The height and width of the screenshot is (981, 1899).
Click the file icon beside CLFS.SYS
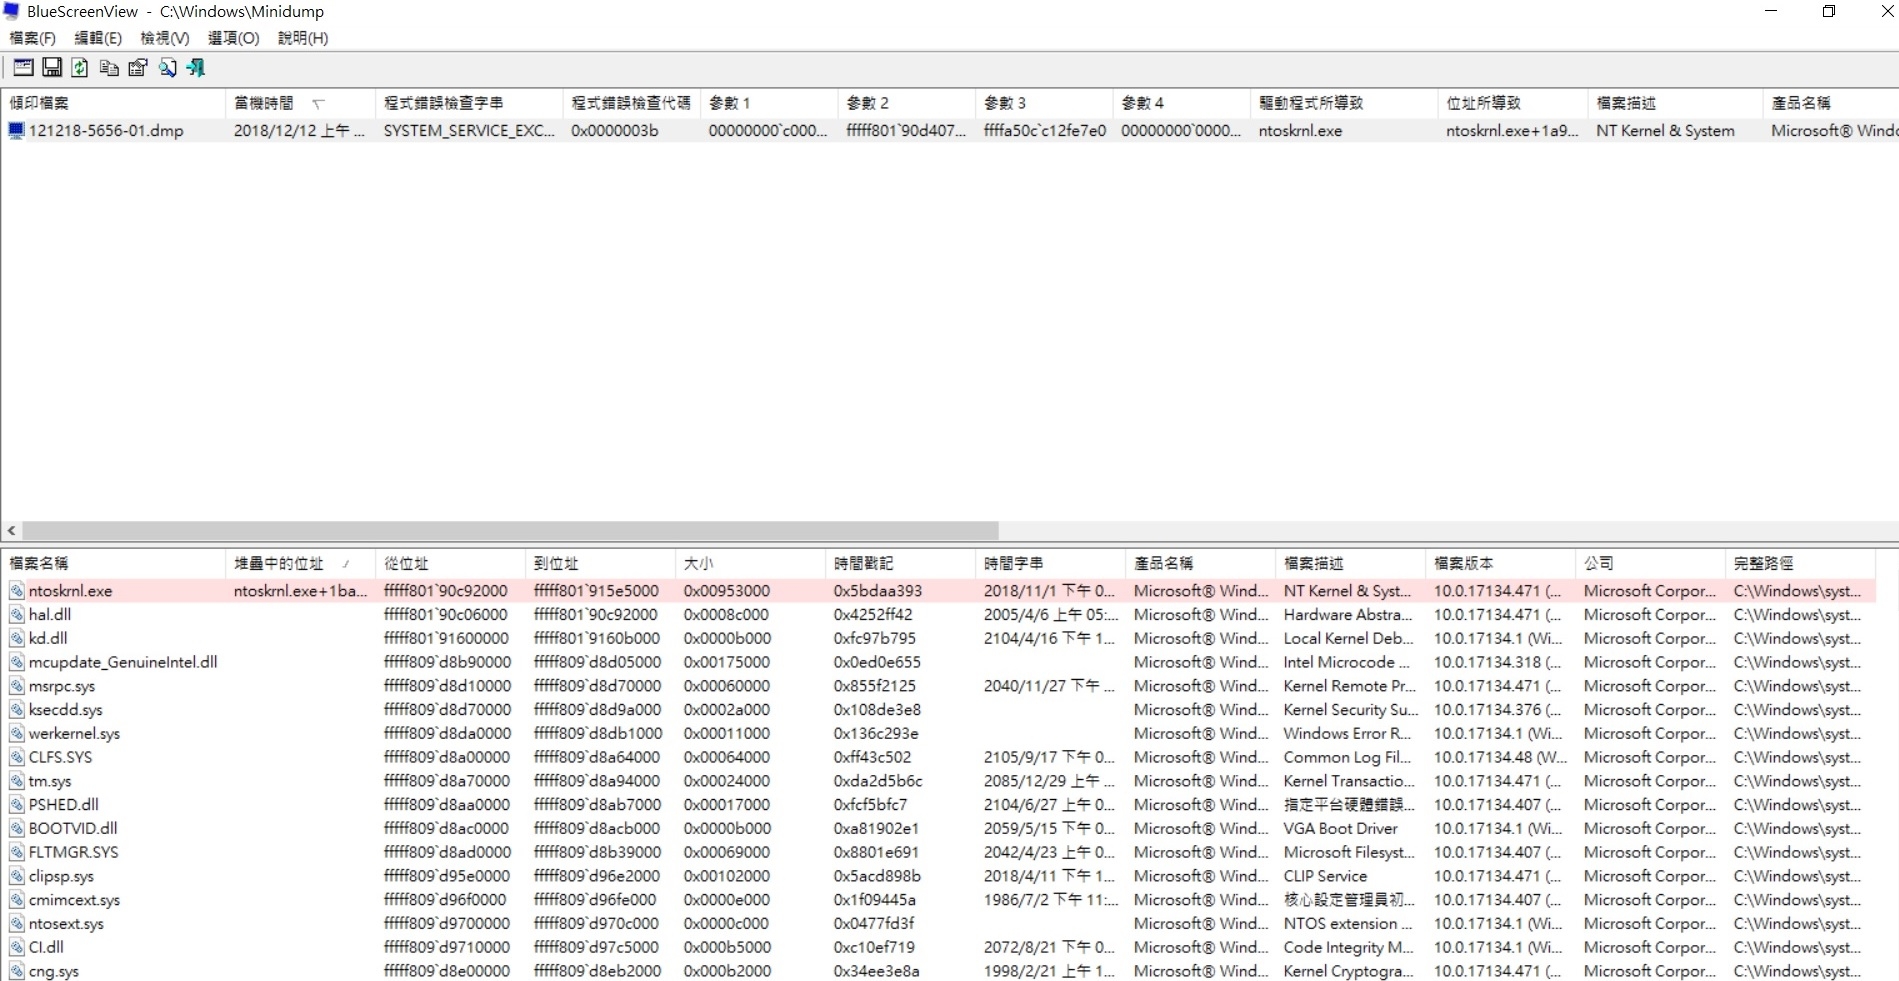click(x=17, y=757)
